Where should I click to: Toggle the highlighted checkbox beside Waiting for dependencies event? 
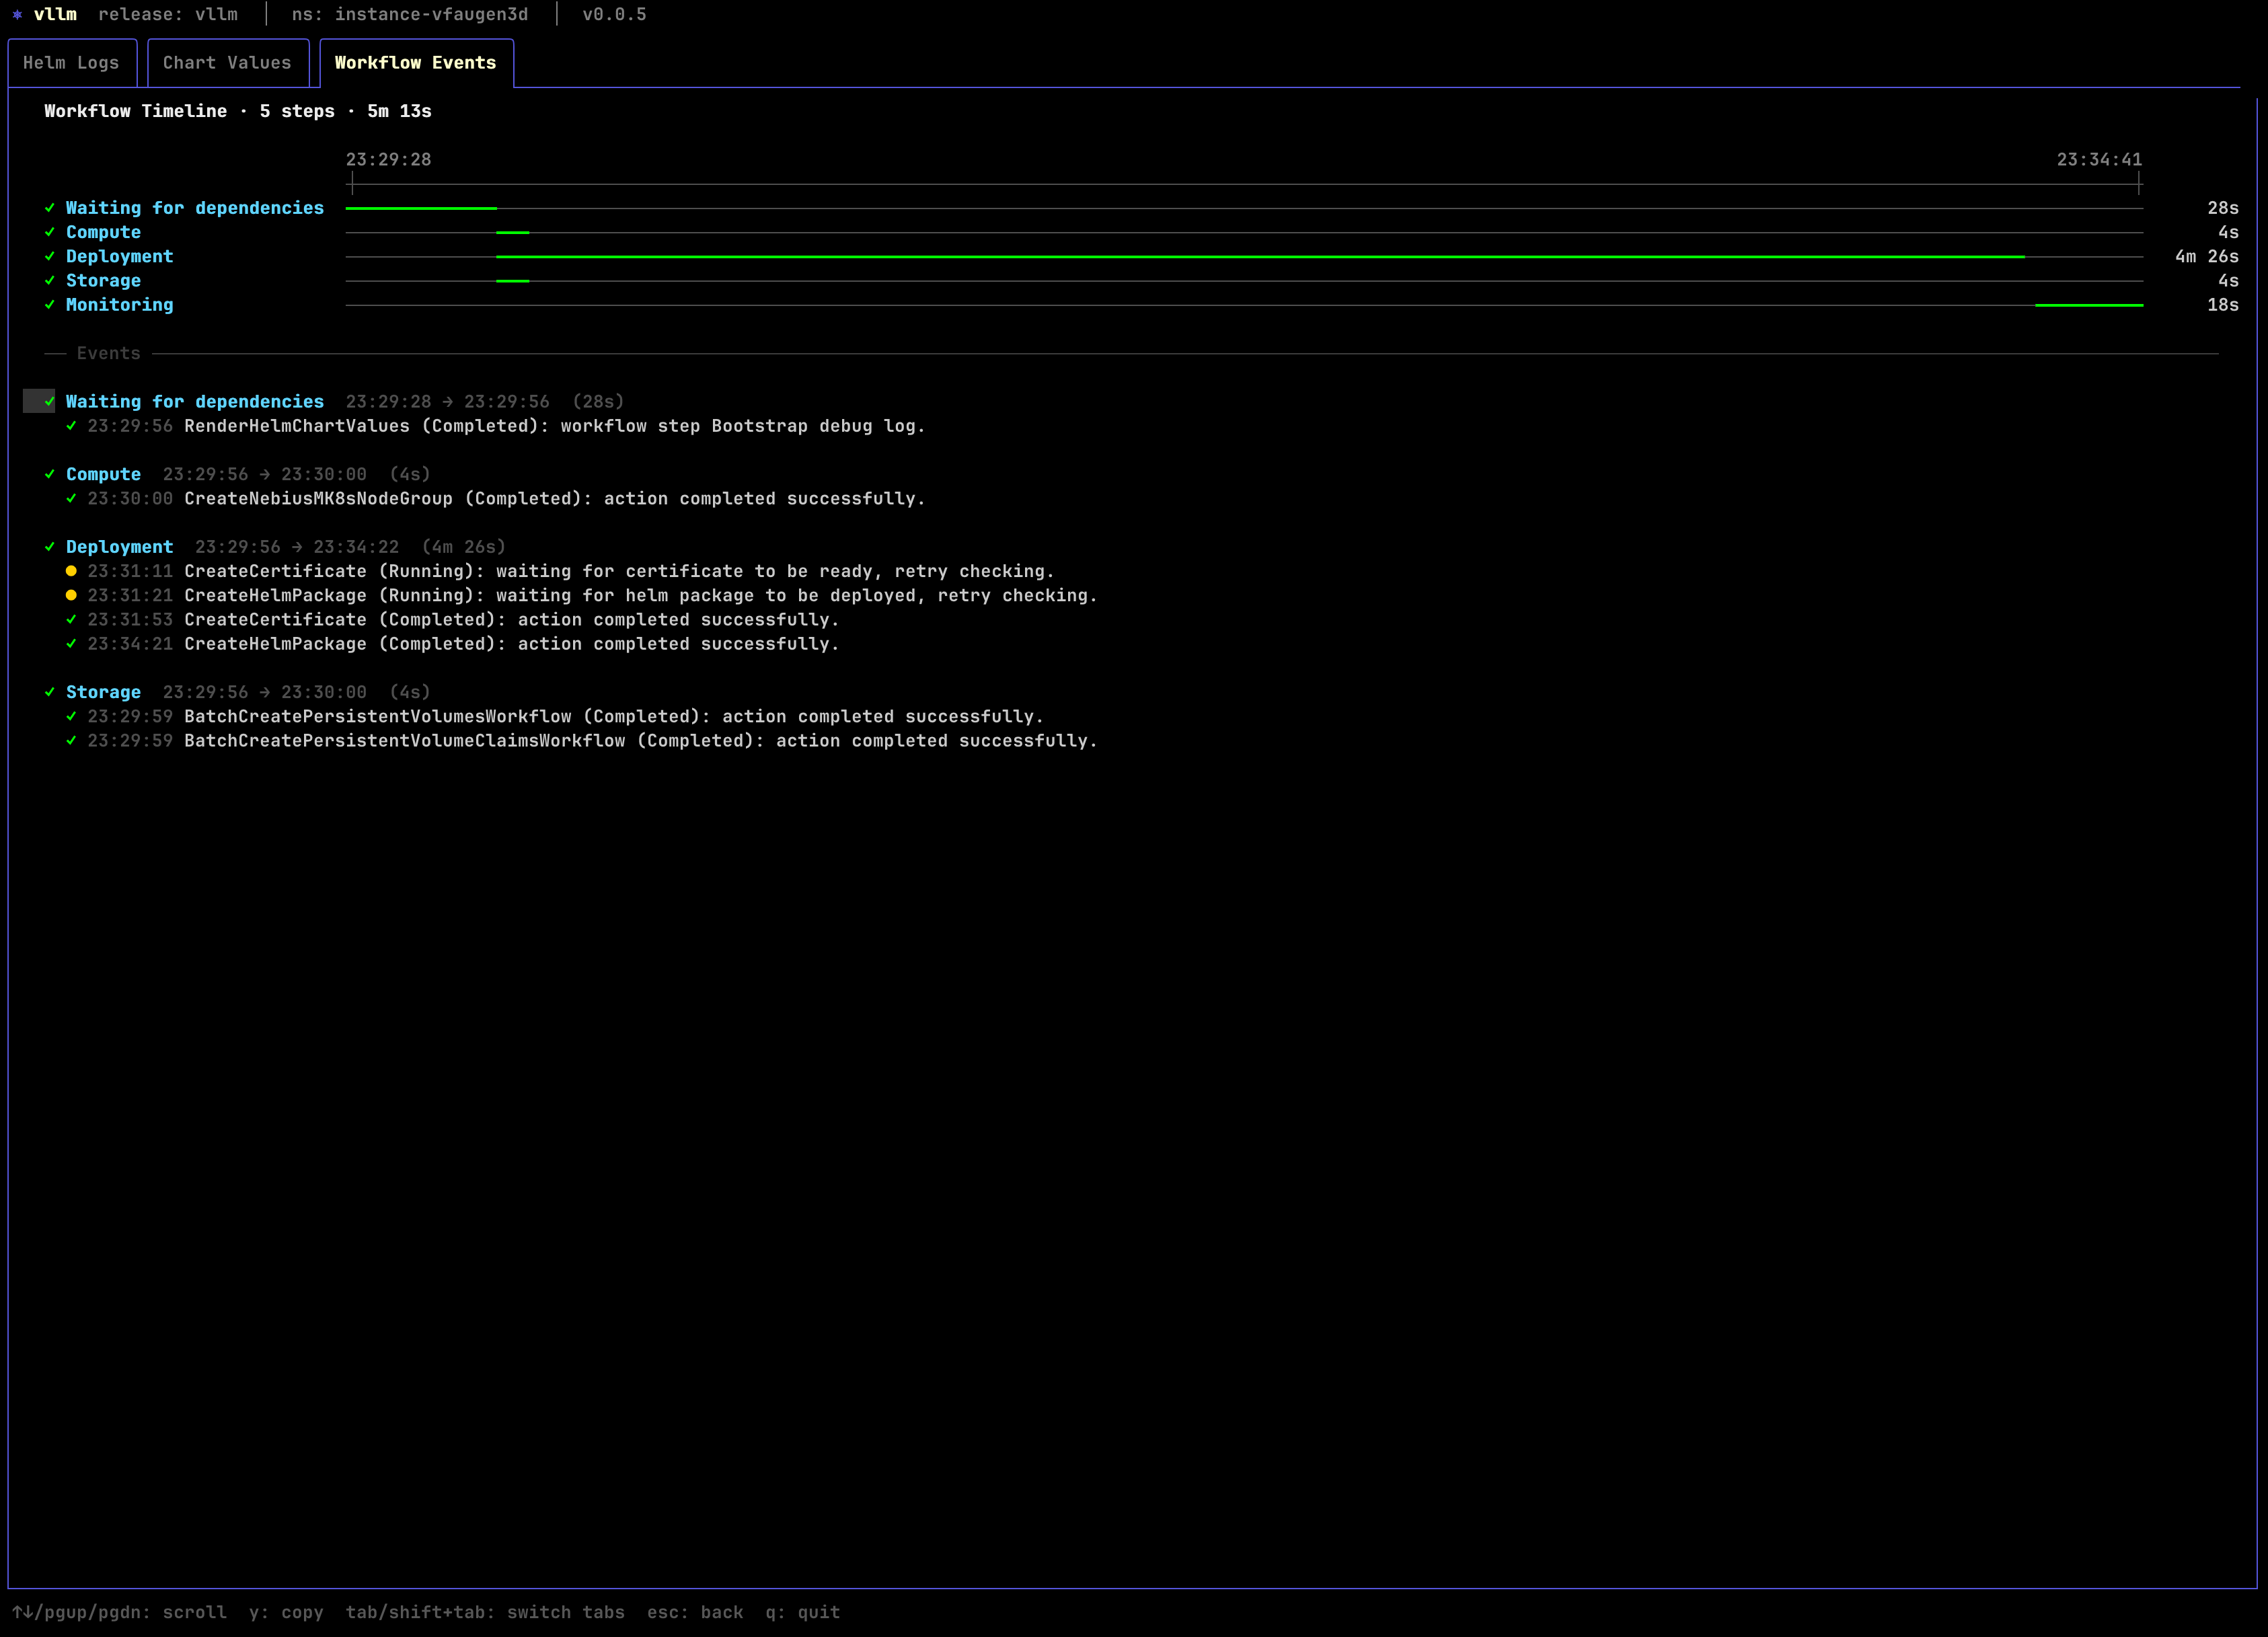coord(39,401)
